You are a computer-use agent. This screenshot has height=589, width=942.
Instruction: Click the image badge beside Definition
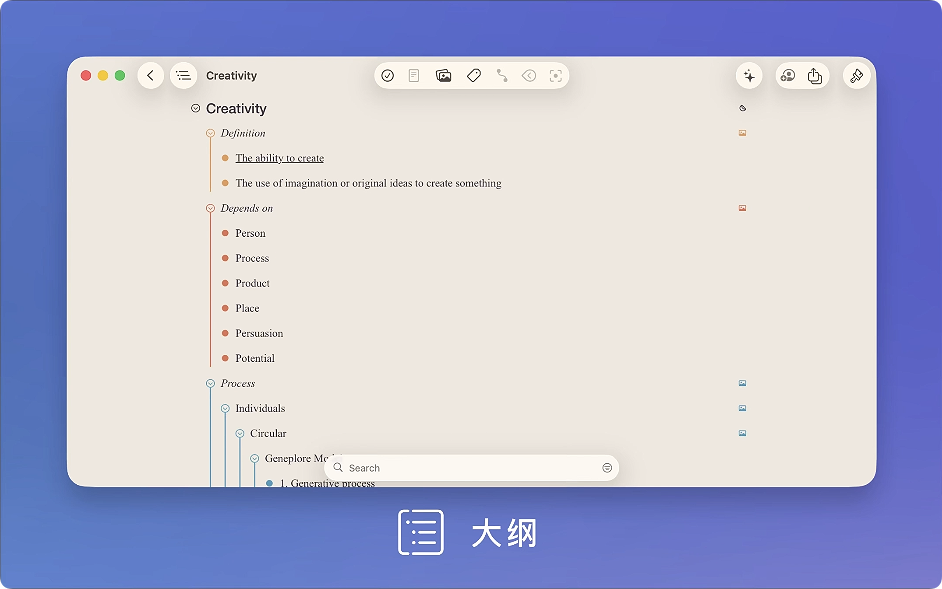tap(742, 133)
